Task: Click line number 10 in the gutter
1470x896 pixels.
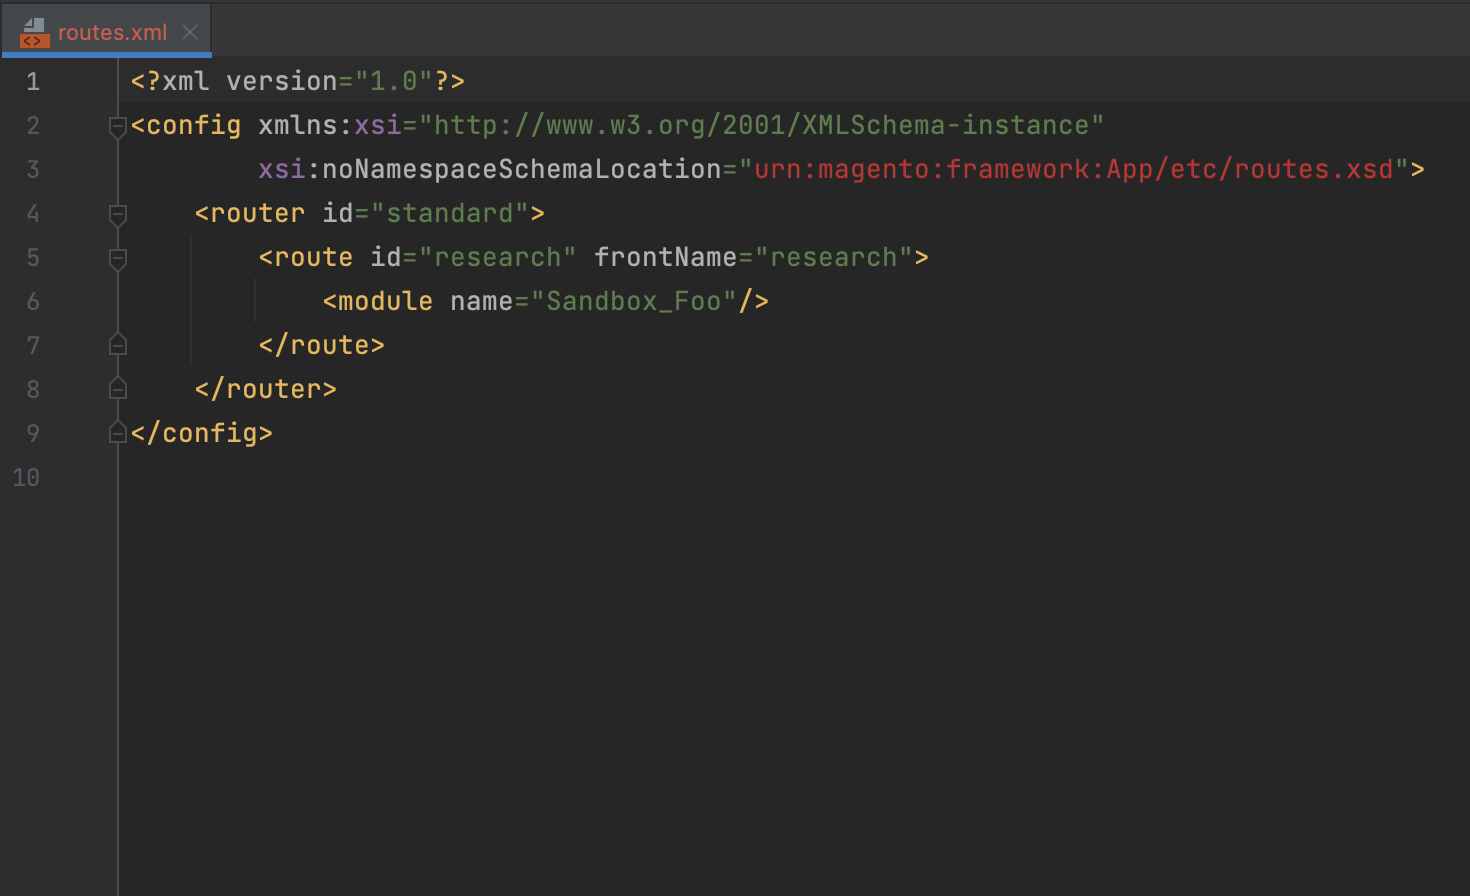Action: pyautogui.click(x=26, y=478)
